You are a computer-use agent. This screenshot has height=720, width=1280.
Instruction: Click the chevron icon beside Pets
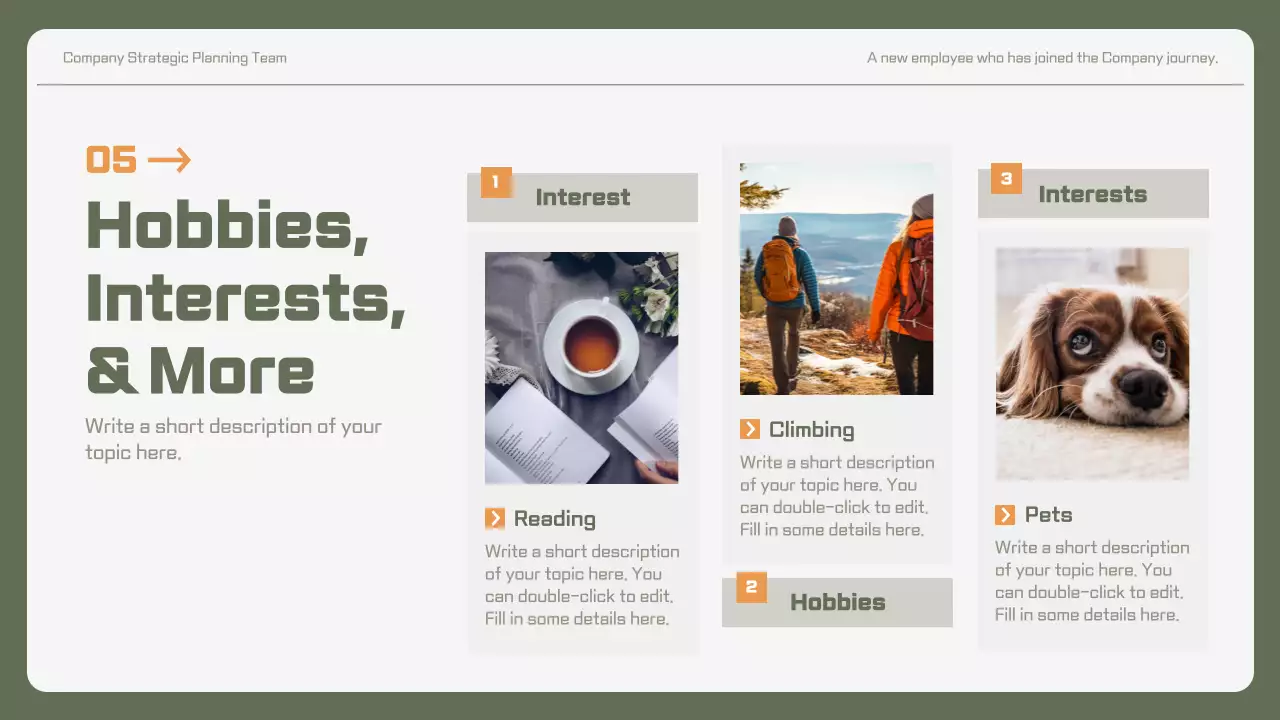click(1005, 515)
